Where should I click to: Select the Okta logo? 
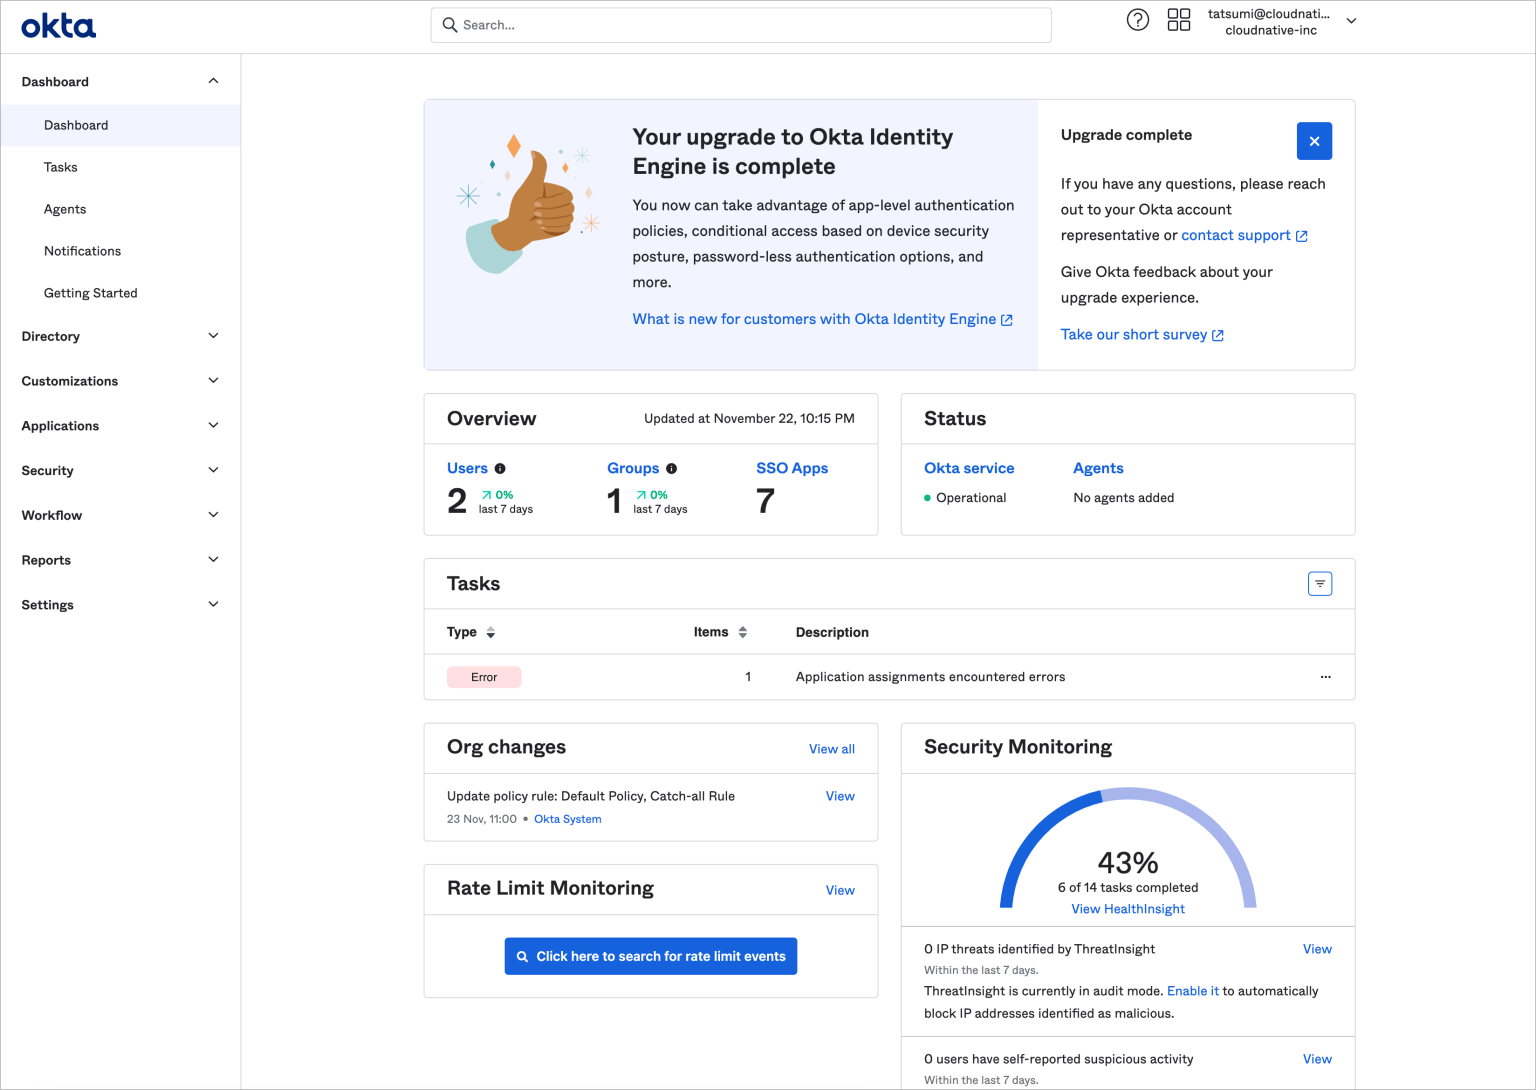(x=58, y=26)
